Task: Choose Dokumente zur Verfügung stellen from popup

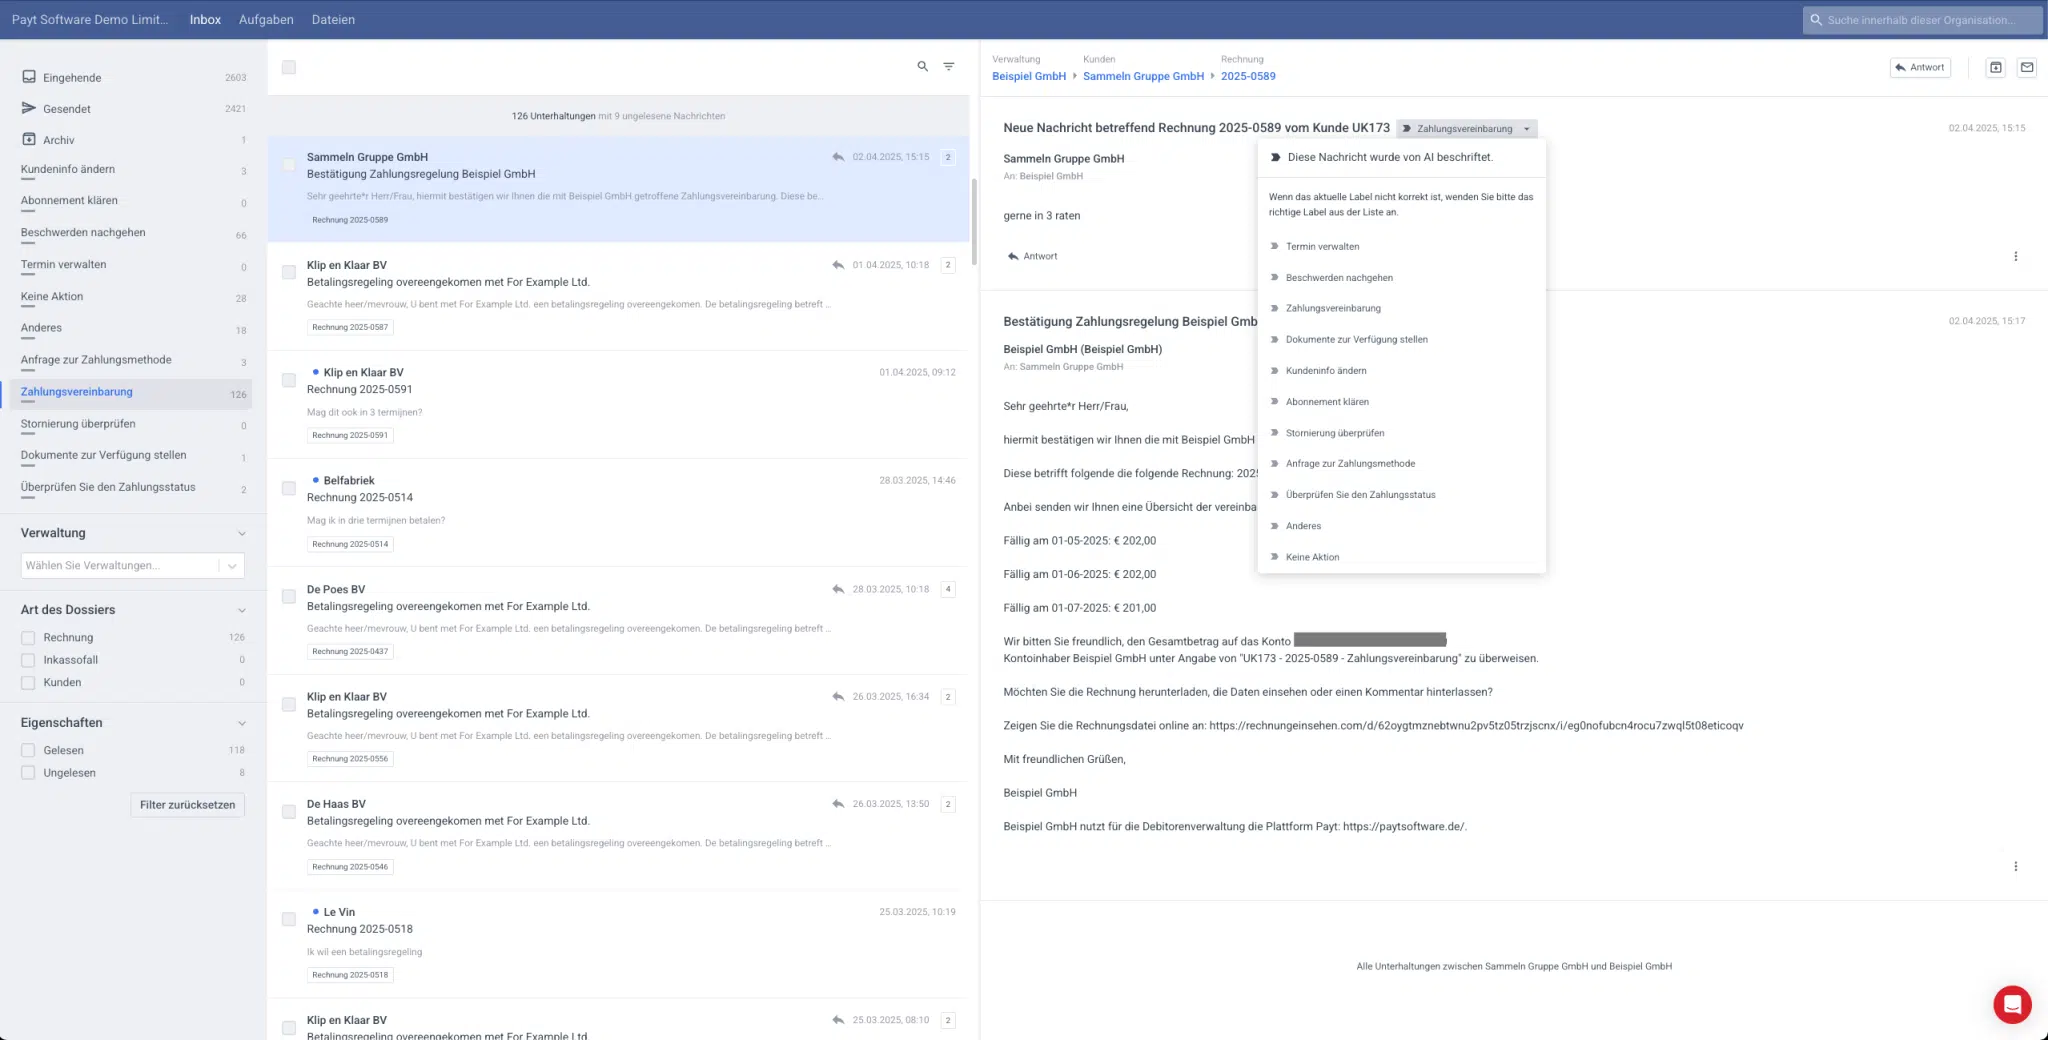Action: click(x=1357, y=339)
